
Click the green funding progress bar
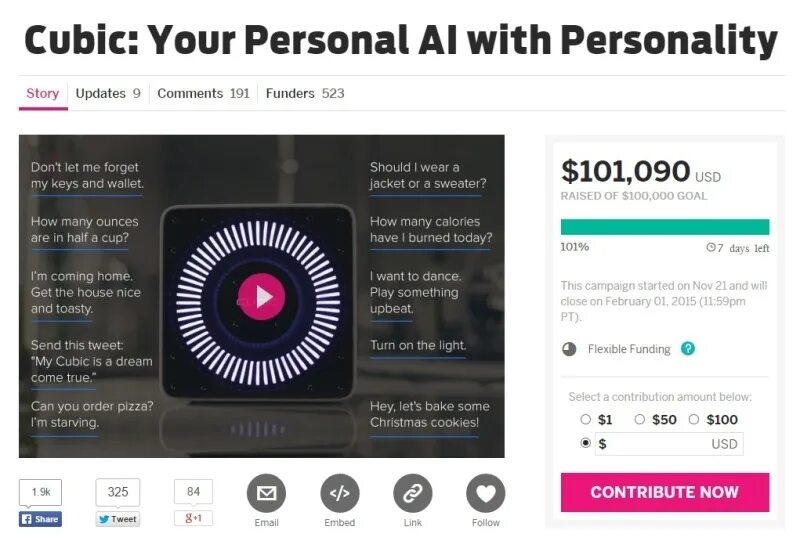(x=665, y=227)
